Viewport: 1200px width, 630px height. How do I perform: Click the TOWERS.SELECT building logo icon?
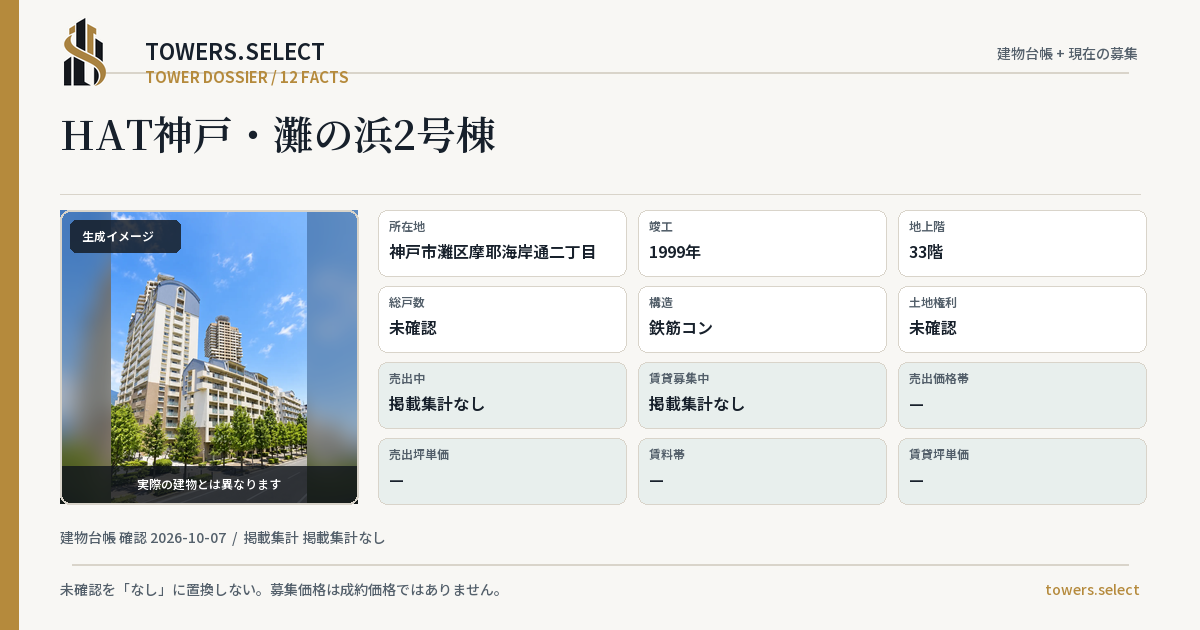click(85, 52)
